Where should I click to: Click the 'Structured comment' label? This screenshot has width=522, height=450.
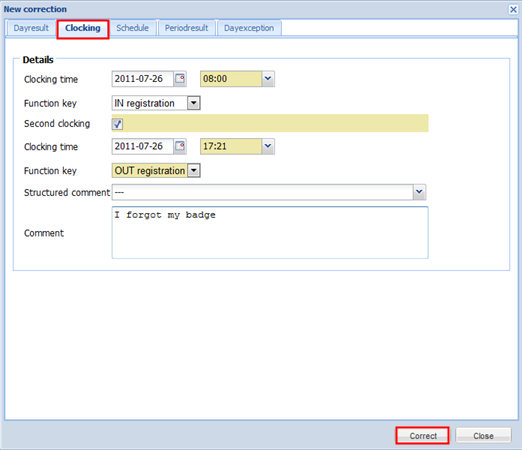pos(67,193)
